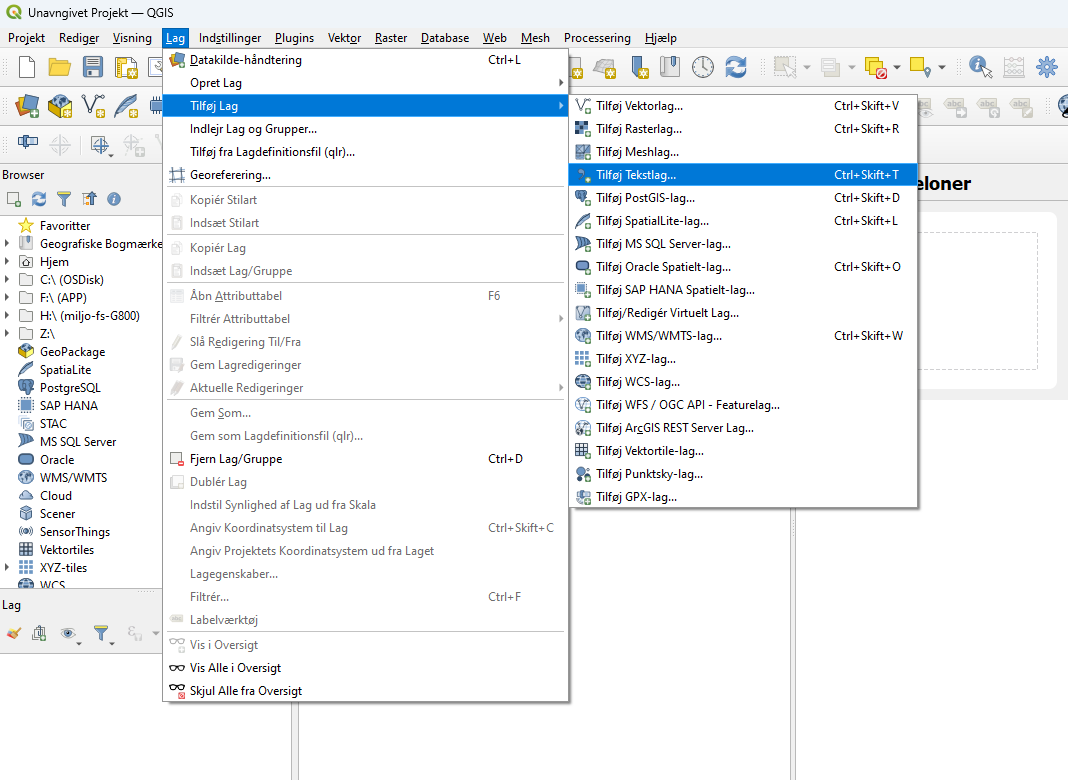Click the New GeoPackage Layer toolbar icon

[60, 106]
